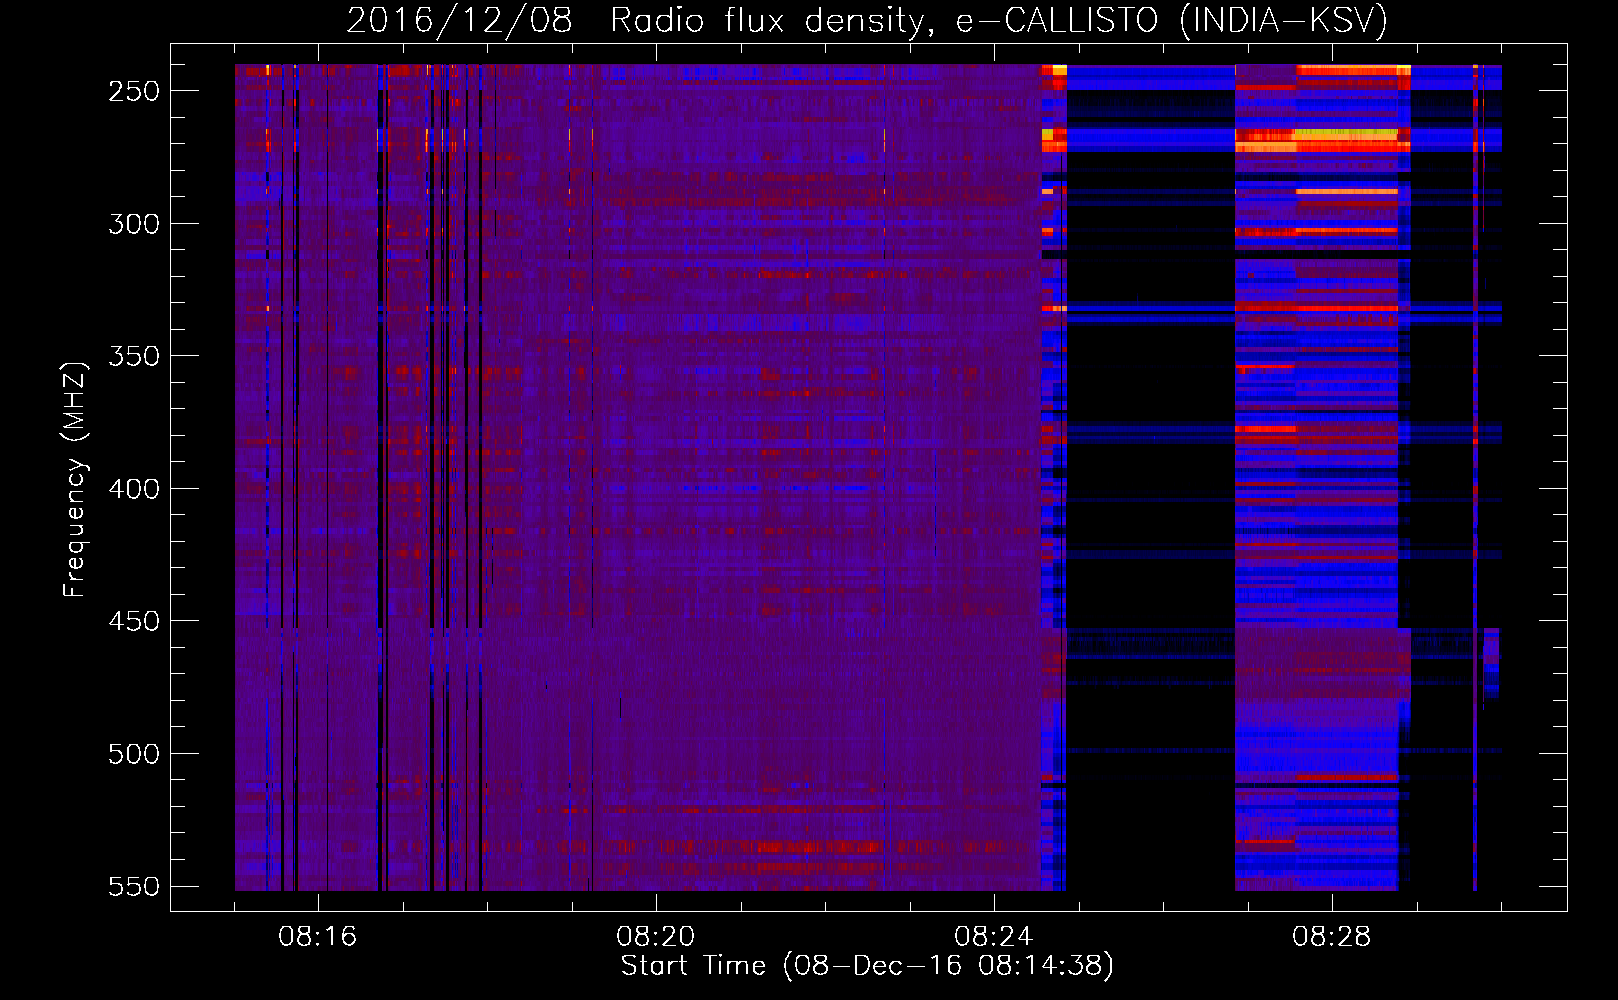Screen dimensions: 1618x1000
Task: Click the 08:16 time tick label
Action: tap(318, 937)
